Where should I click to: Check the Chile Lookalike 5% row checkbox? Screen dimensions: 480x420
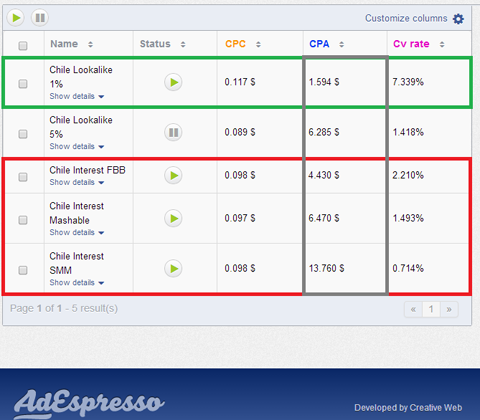point(23,134)
